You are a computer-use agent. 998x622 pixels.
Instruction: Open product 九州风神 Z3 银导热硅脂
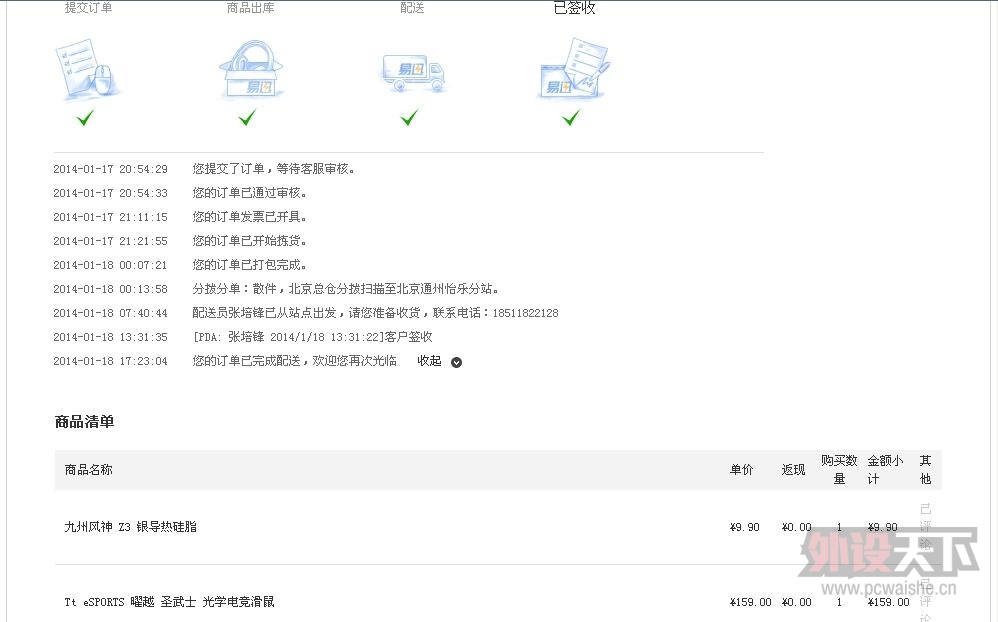click(130, 527)
